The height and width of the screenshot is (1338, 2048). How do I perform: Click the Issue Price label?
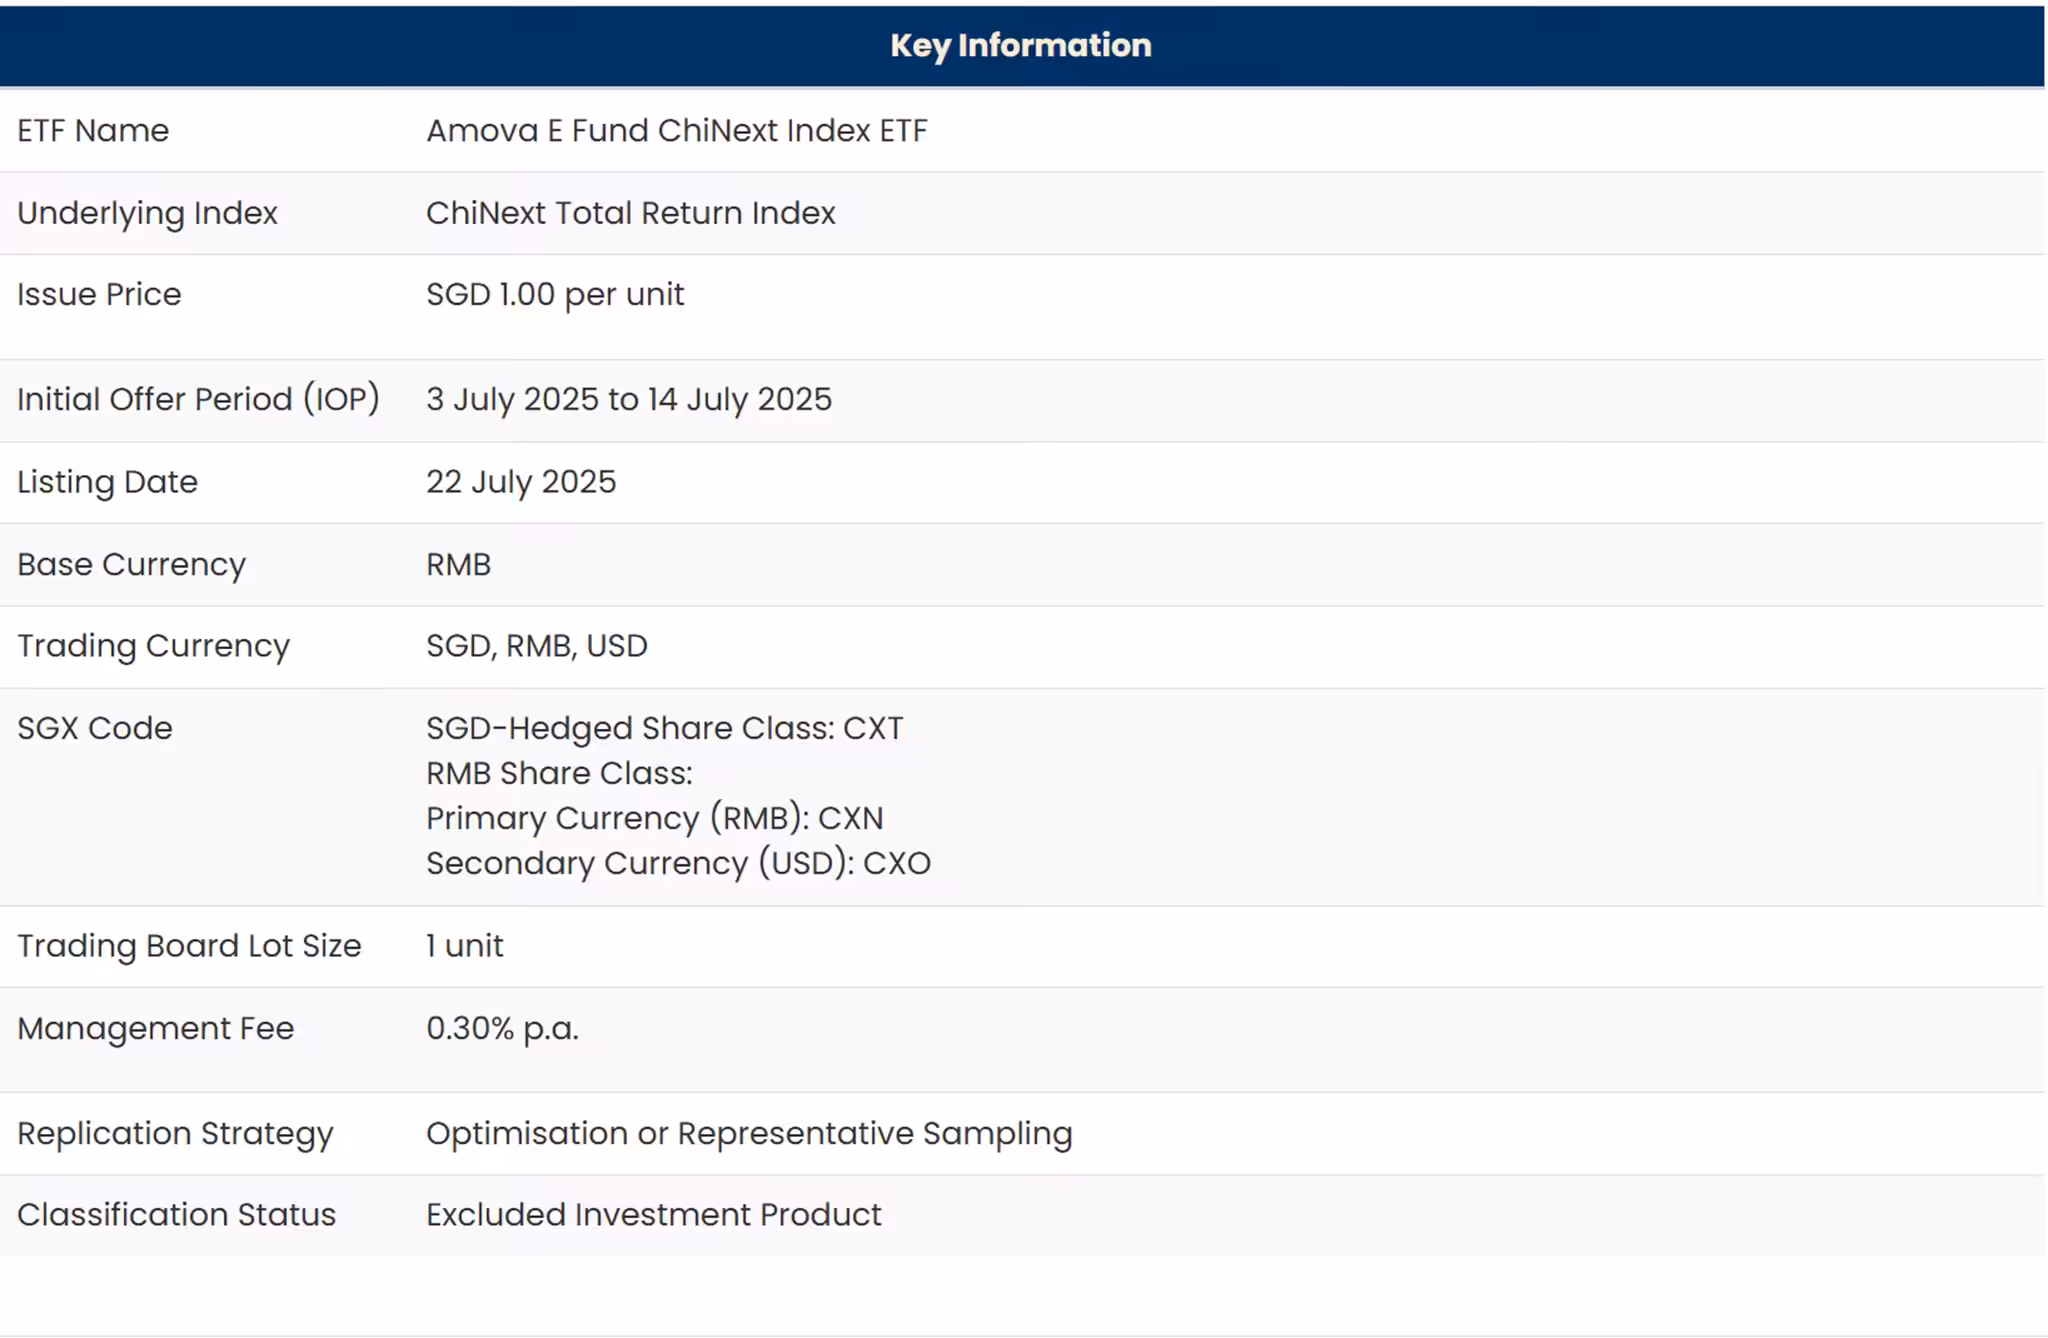[x=99, y=295]
